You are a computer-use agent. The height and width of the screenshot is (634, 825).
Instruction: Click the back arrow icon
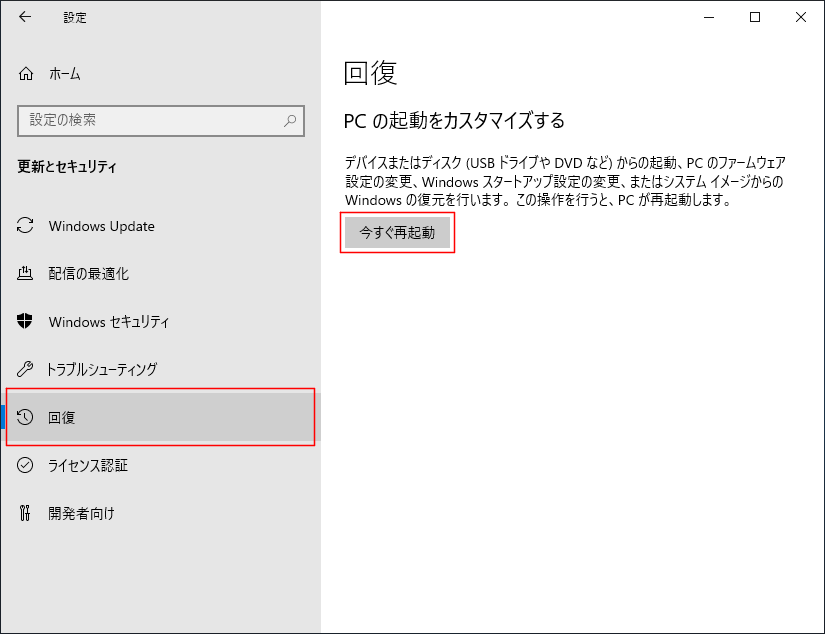[25, 17]
